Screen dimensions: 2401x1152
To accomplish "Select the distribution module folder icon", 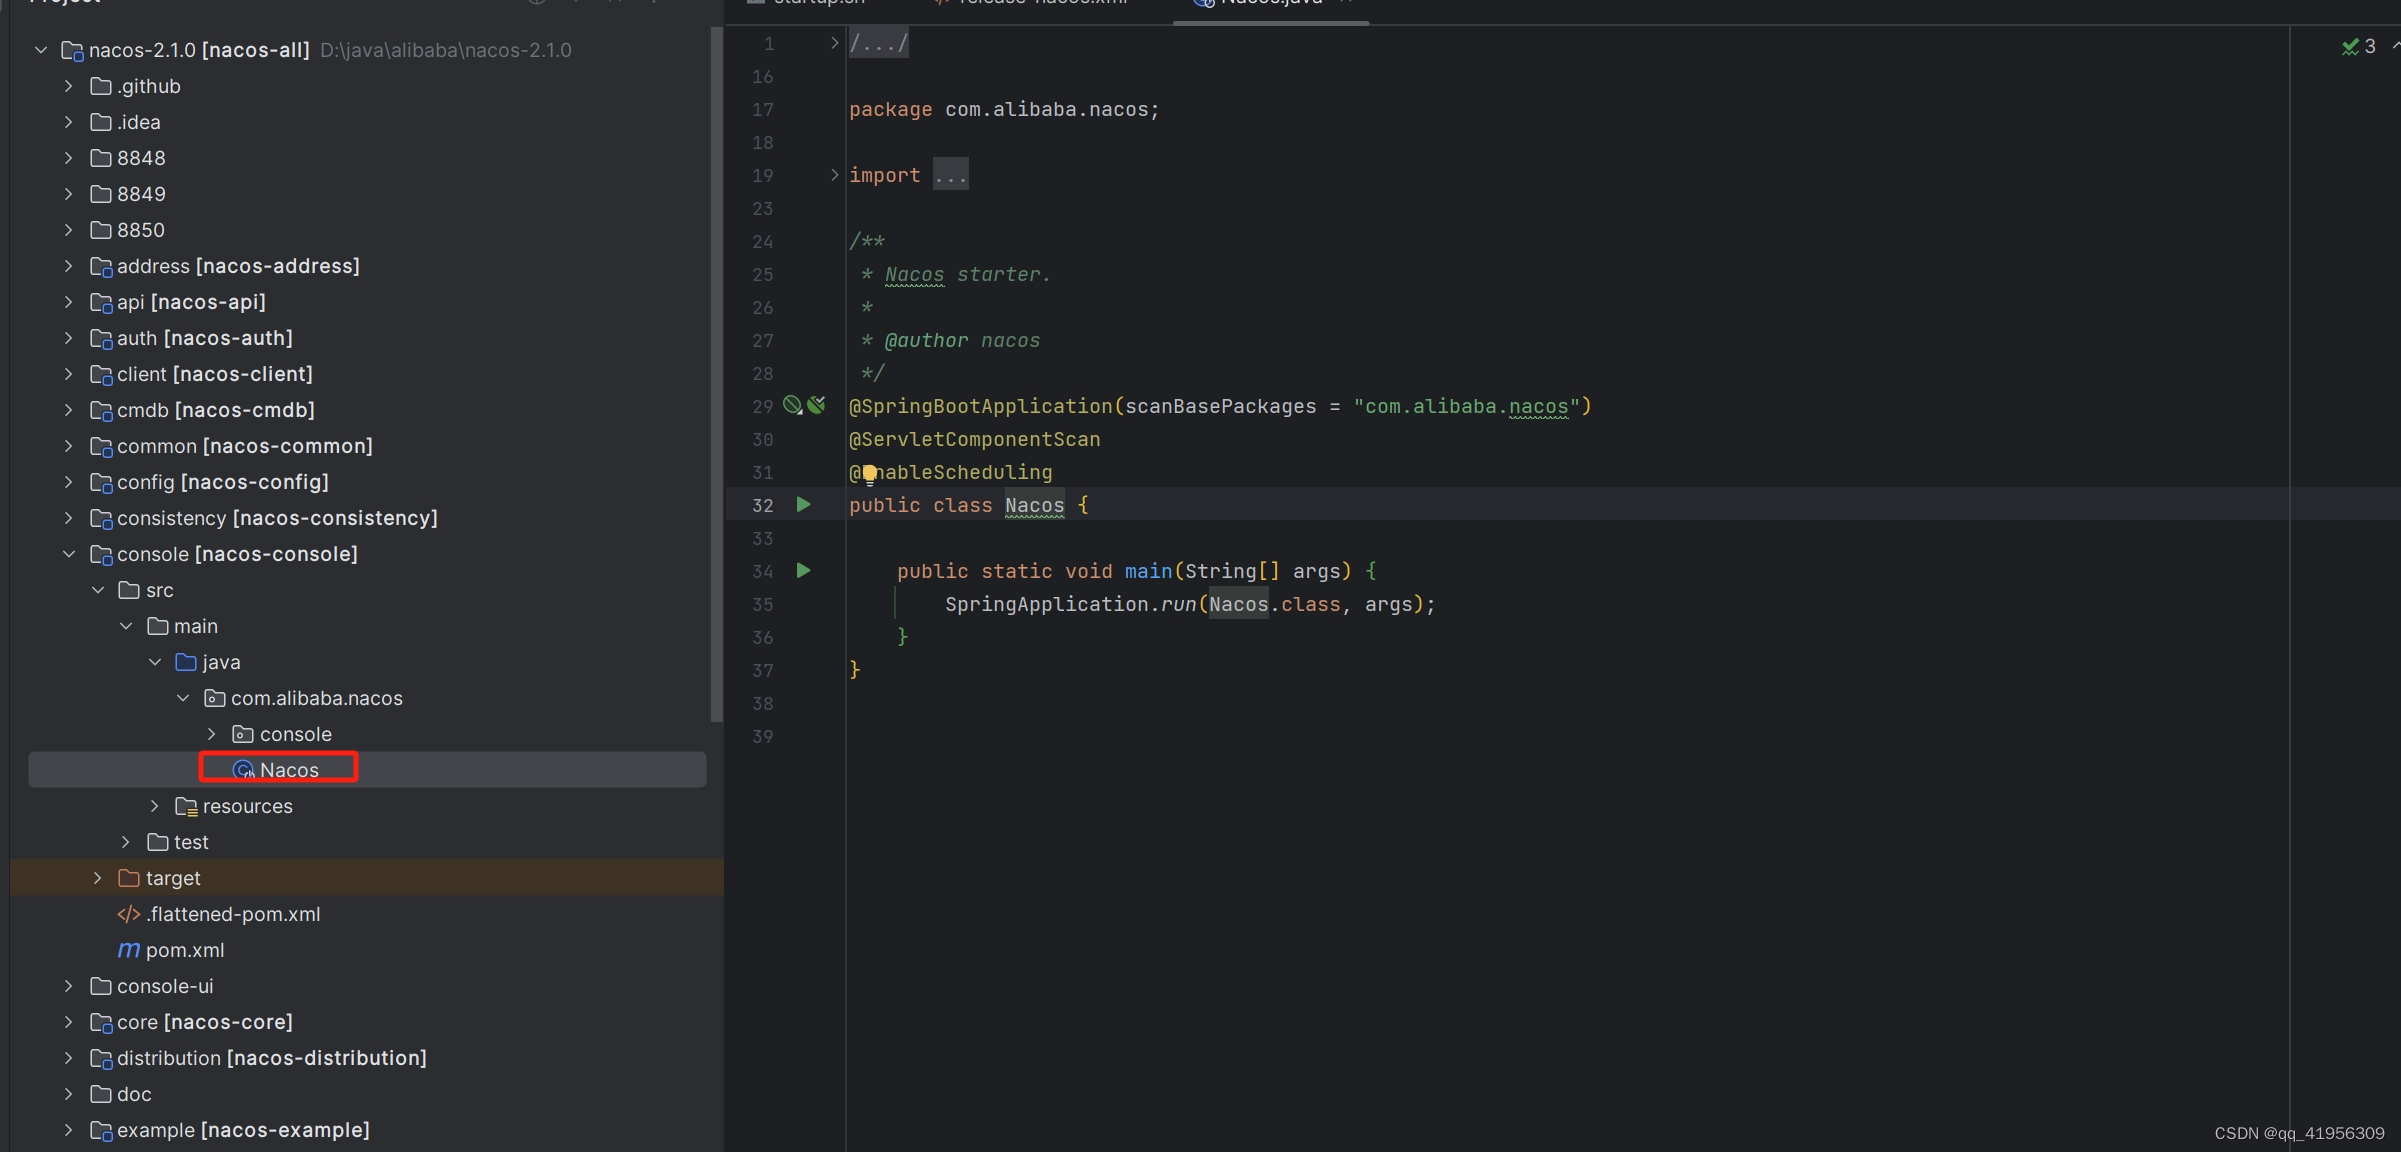I will pyautogui.click(x=101, y=1058).
